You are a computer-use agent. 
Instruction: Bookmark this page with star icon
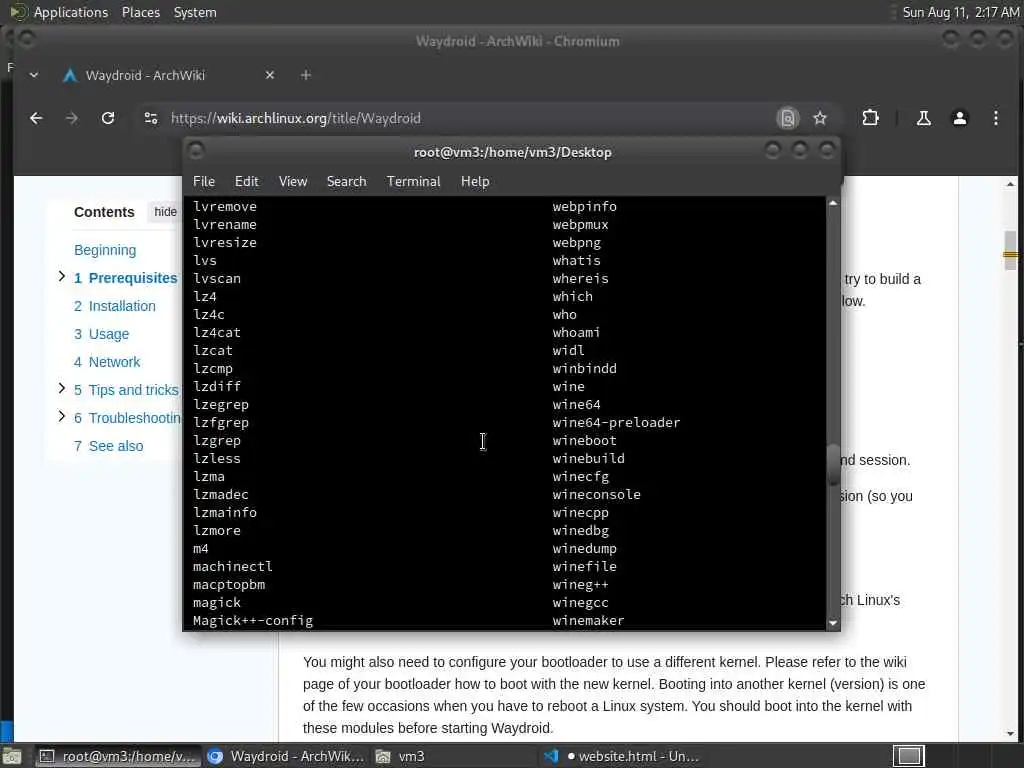point(820,118)
